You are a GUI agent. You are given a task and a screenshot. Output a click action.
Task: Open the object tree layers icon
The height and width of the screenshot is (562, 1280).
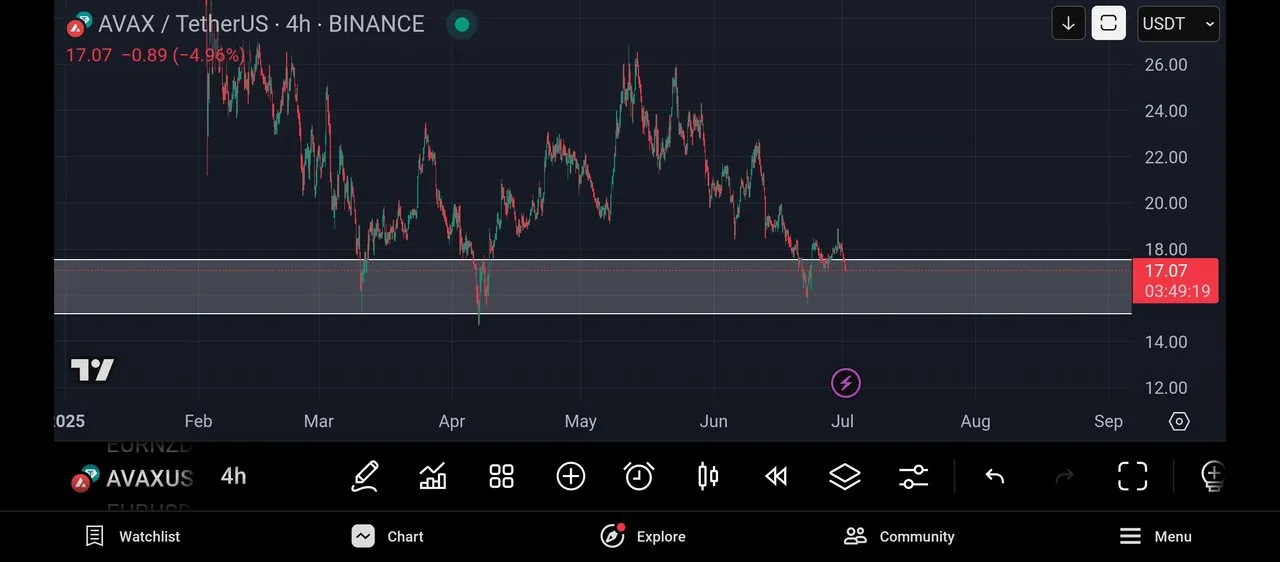click(845, 477)
